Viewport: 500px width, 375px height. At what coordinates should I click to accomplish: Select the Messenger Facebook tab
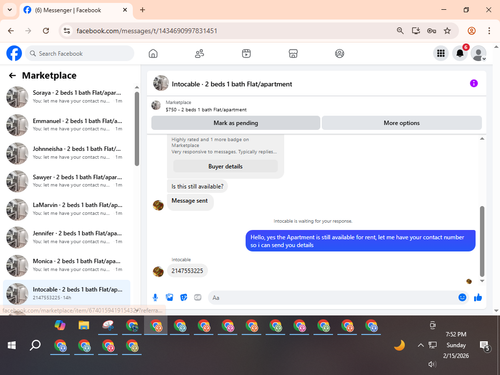[x=76, y=10]
